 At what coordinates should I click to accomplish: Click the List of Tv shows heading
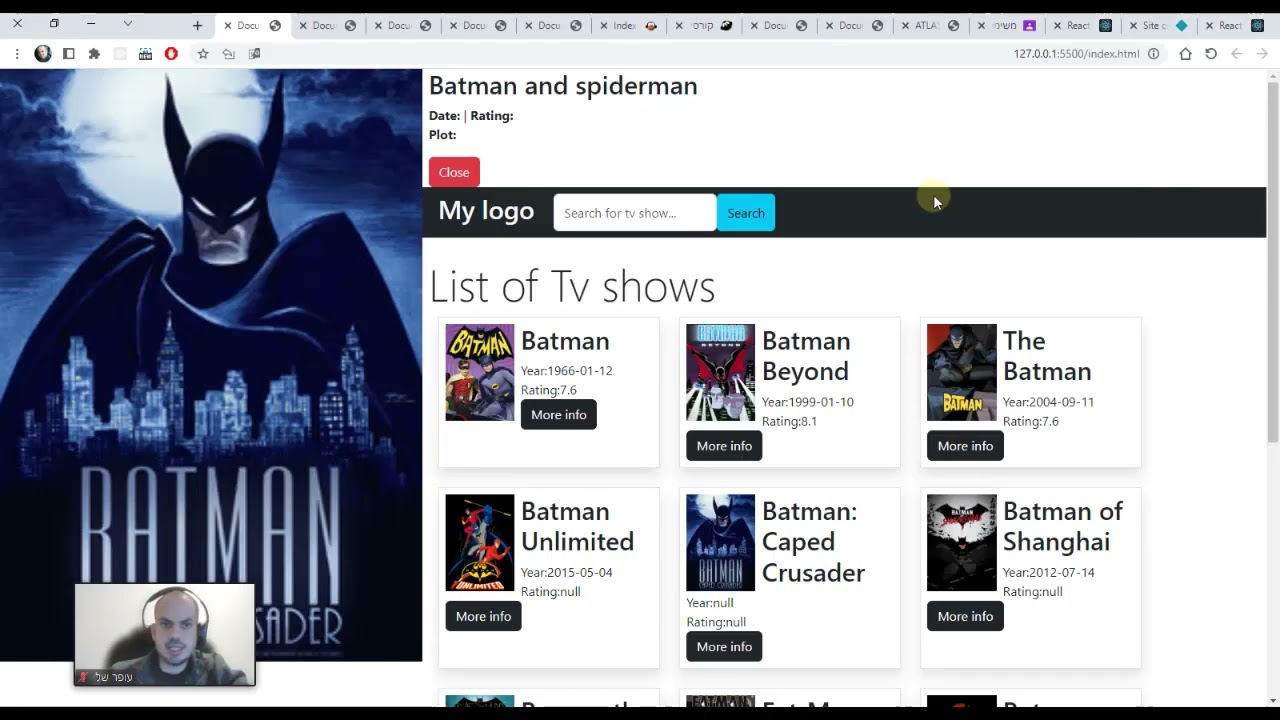coord(572,287)
